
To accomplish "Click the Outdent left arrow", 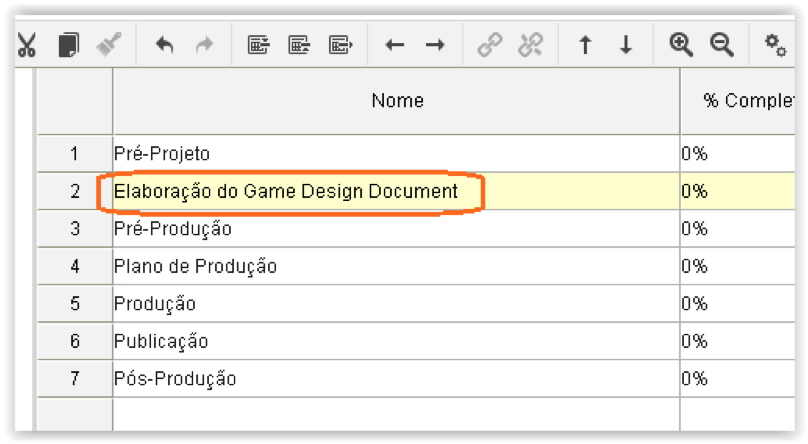I will point(395,45).
